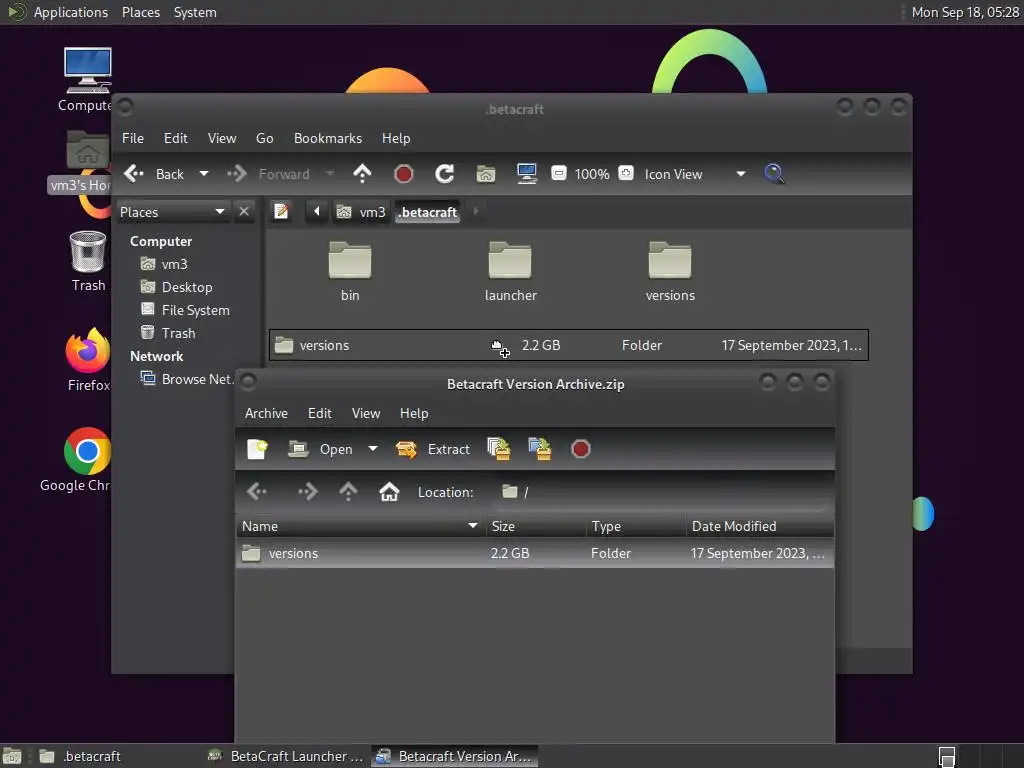The height and width of the screenshot is (768, 1024).
Task: Click the Extract button in archive manager
Action: [433, 449]
